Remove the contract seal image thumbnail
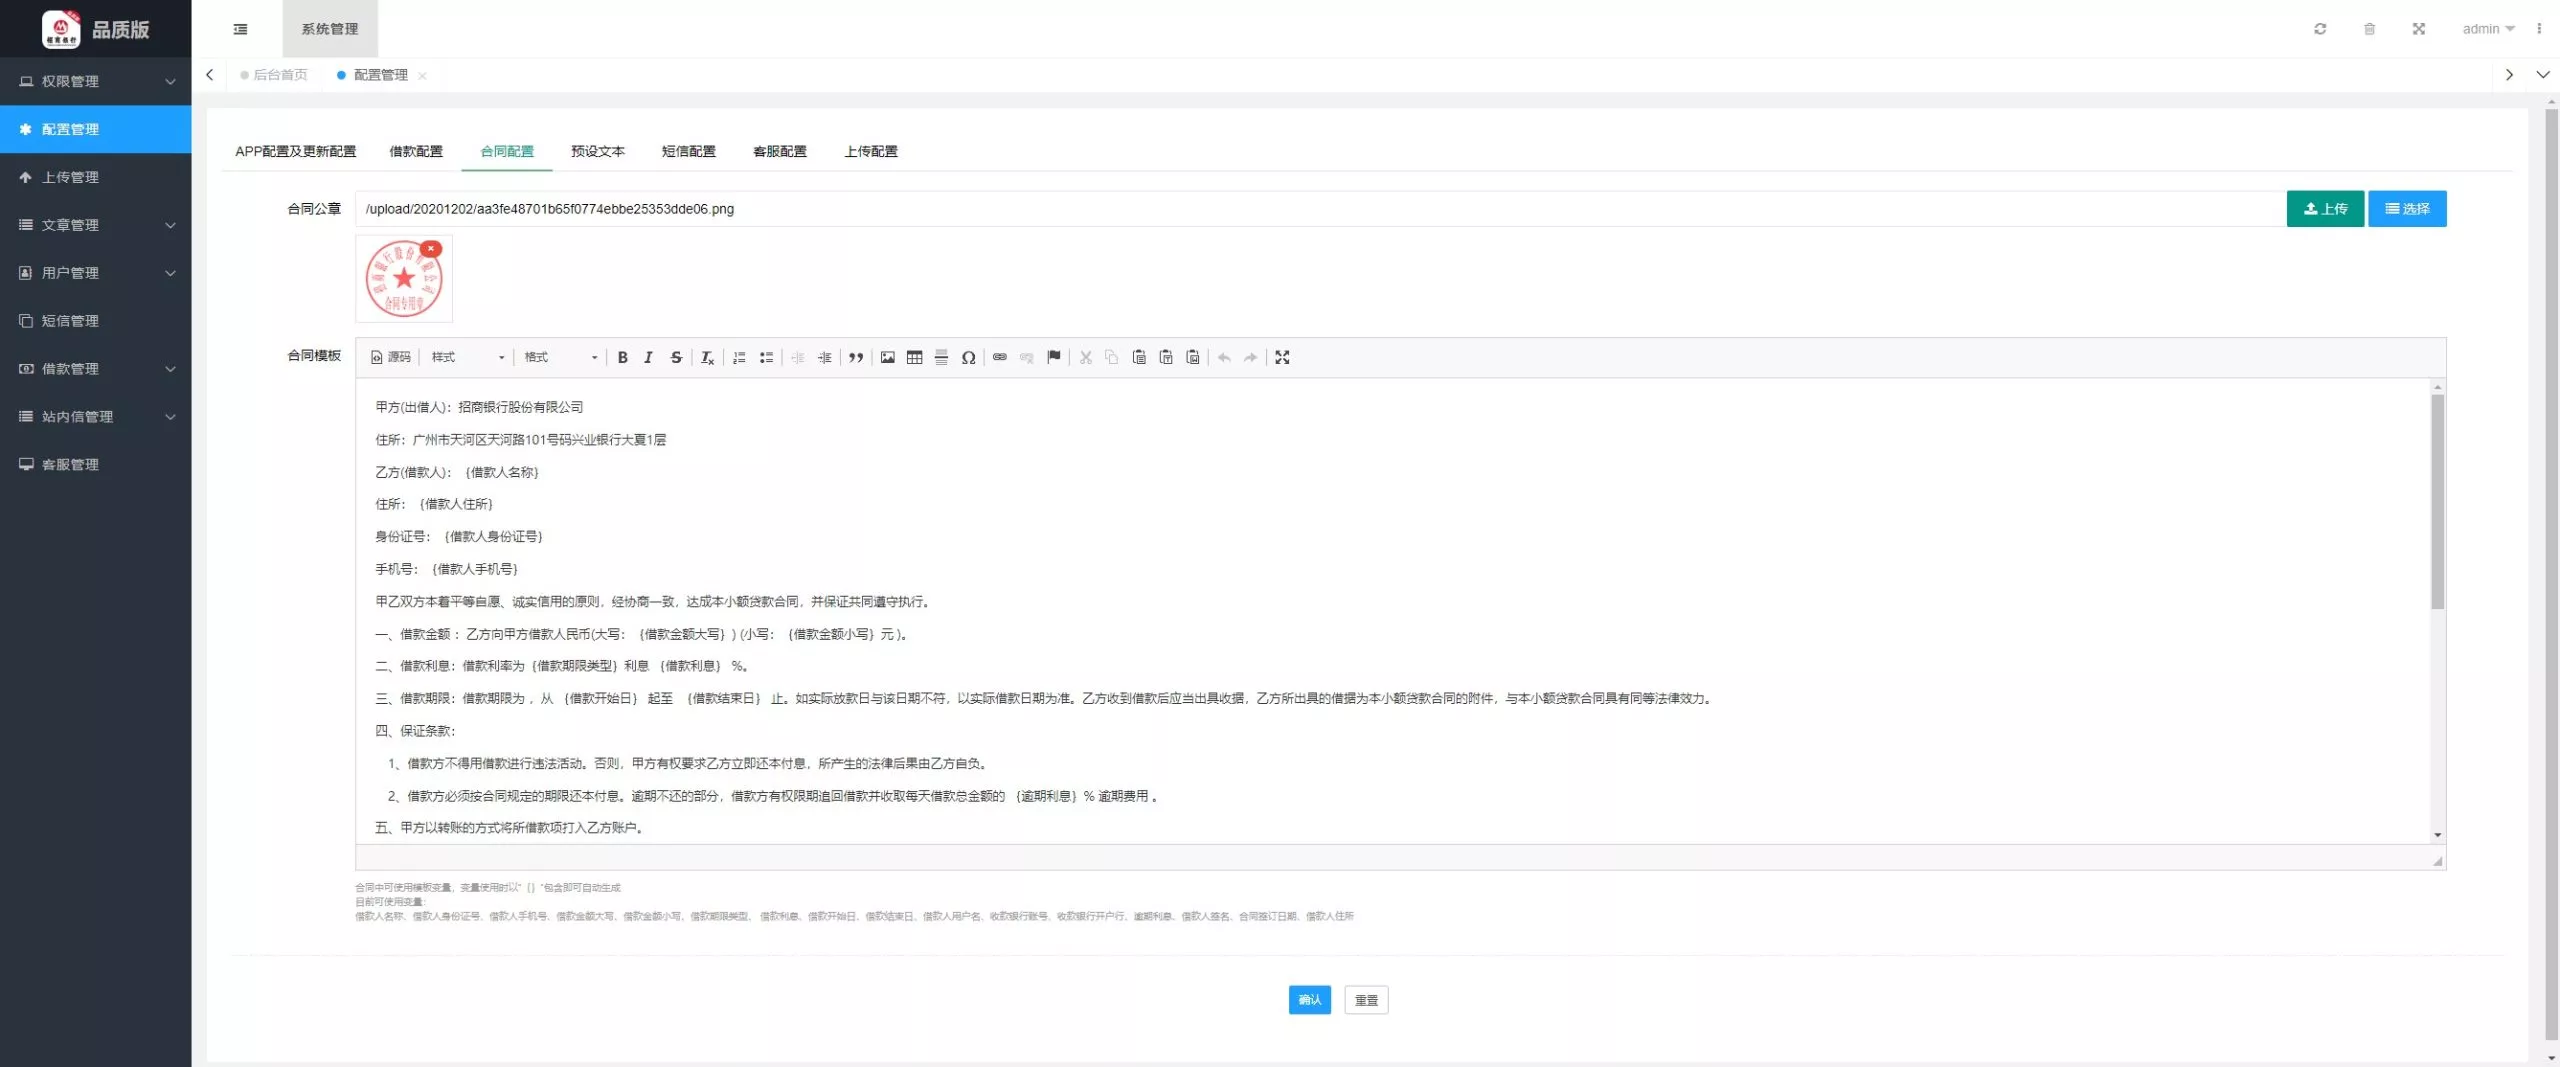2560x1067 pixels. (x=431, y=248)
